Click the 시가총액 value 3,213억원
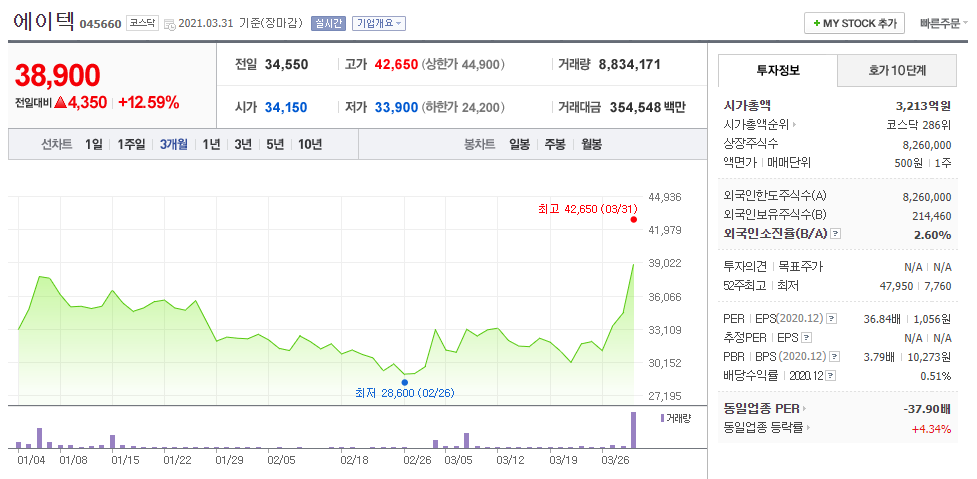This screenshot has height=479, width=977. (x=923, y=105)
